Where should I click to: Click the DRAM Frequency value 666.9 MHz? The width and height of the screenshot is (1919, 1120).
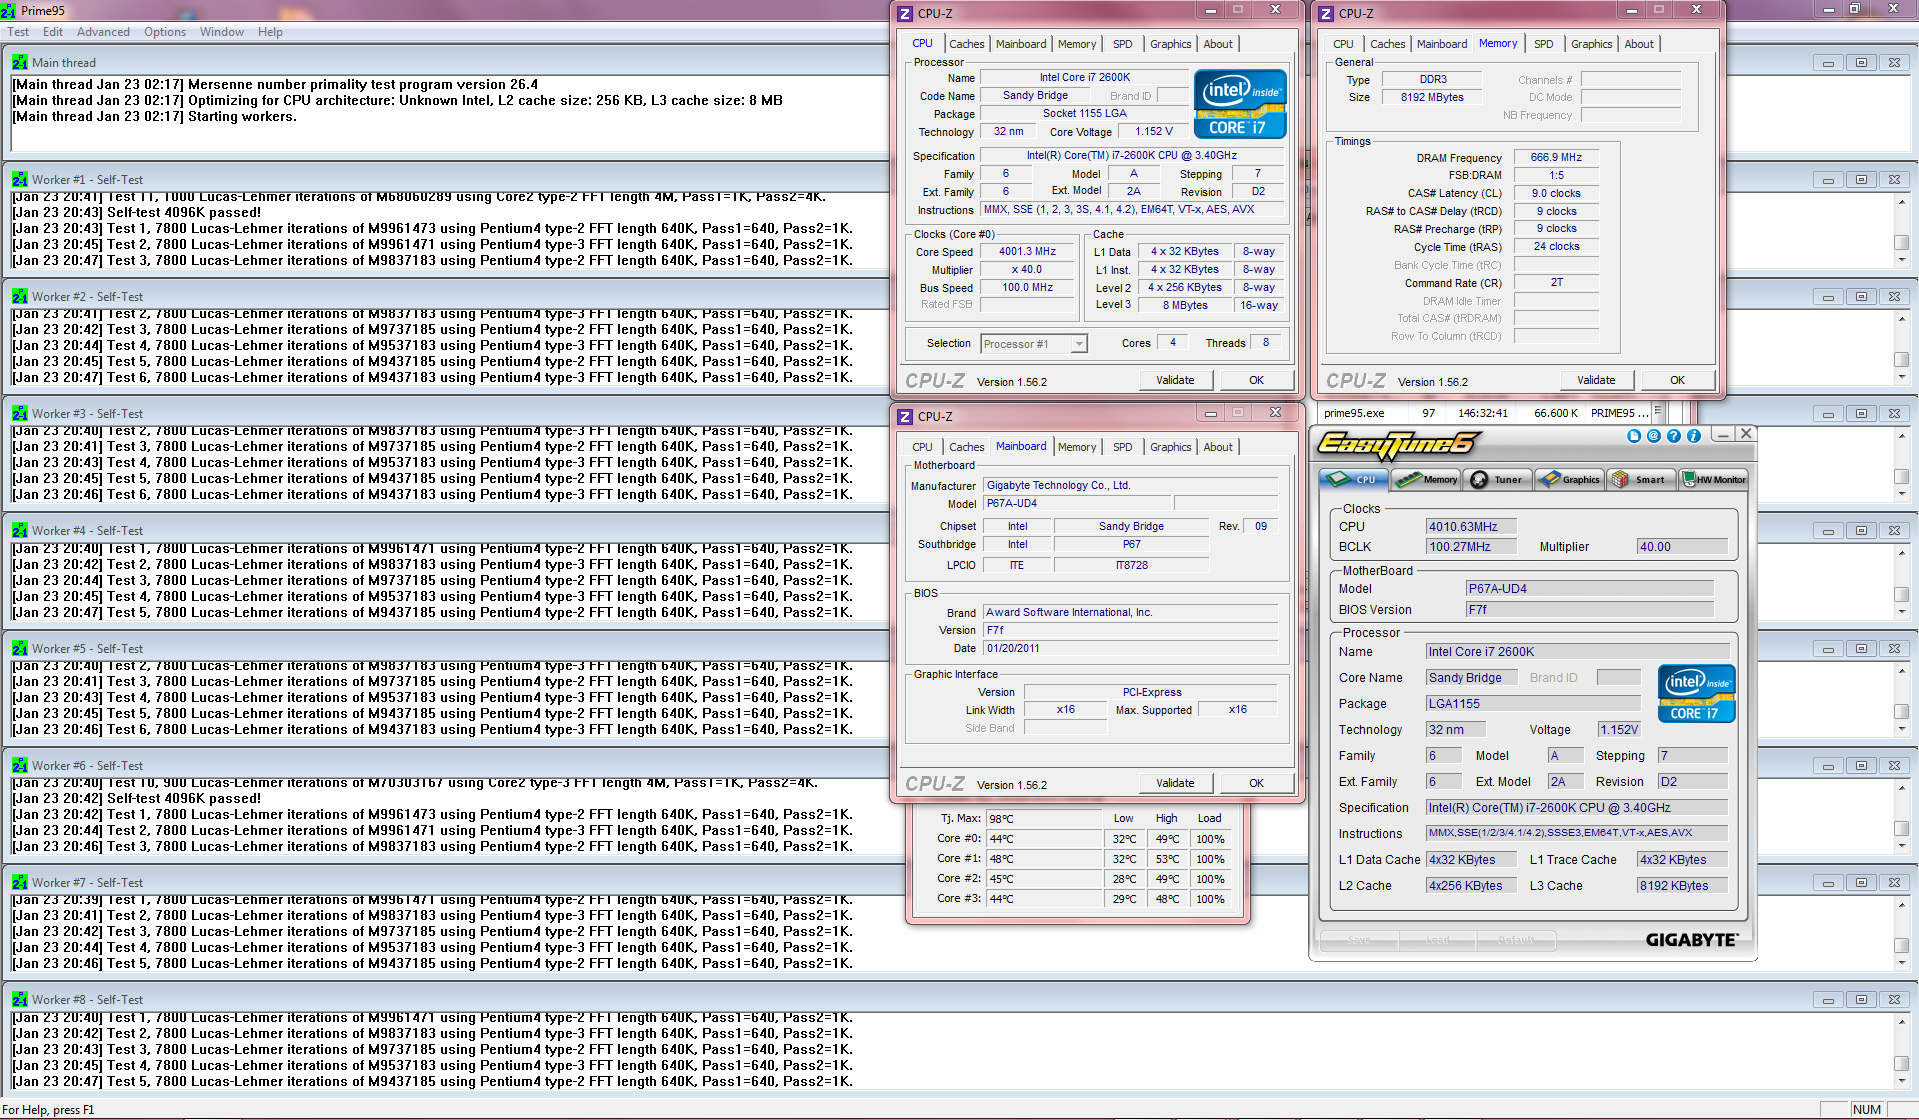[x=1556, y=157]
